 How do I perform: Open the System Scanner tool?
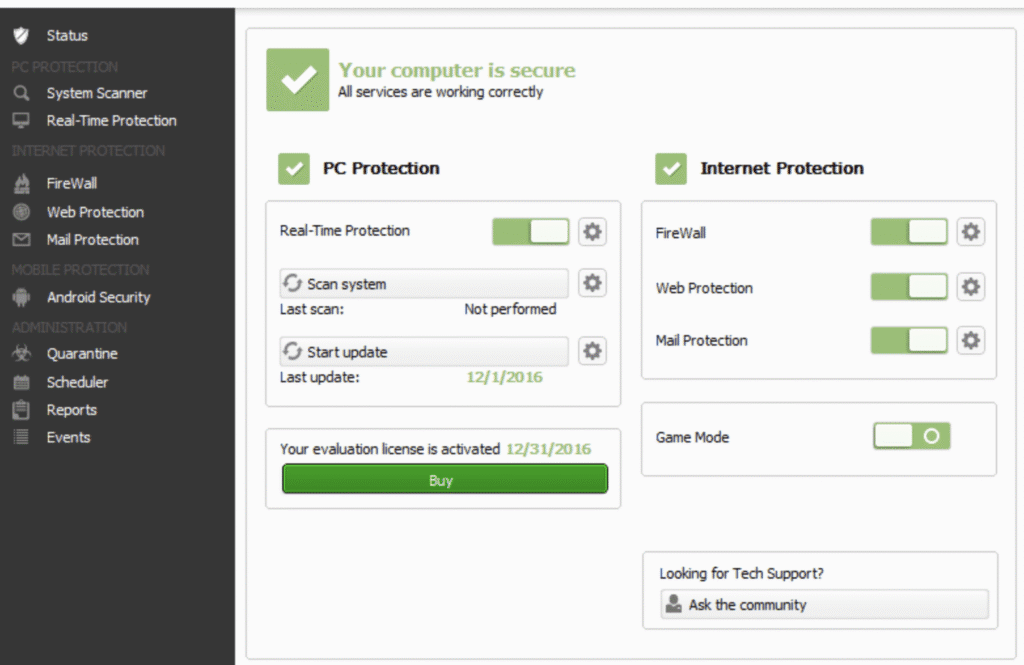click(x=95, y=92)
